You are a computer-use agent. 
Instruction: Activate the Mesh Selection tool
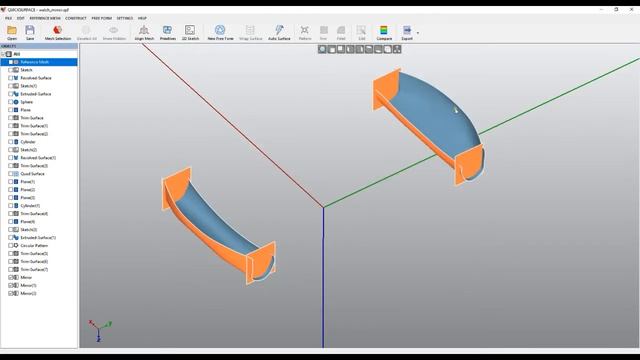pyautogui.click(x=58, y=32)
